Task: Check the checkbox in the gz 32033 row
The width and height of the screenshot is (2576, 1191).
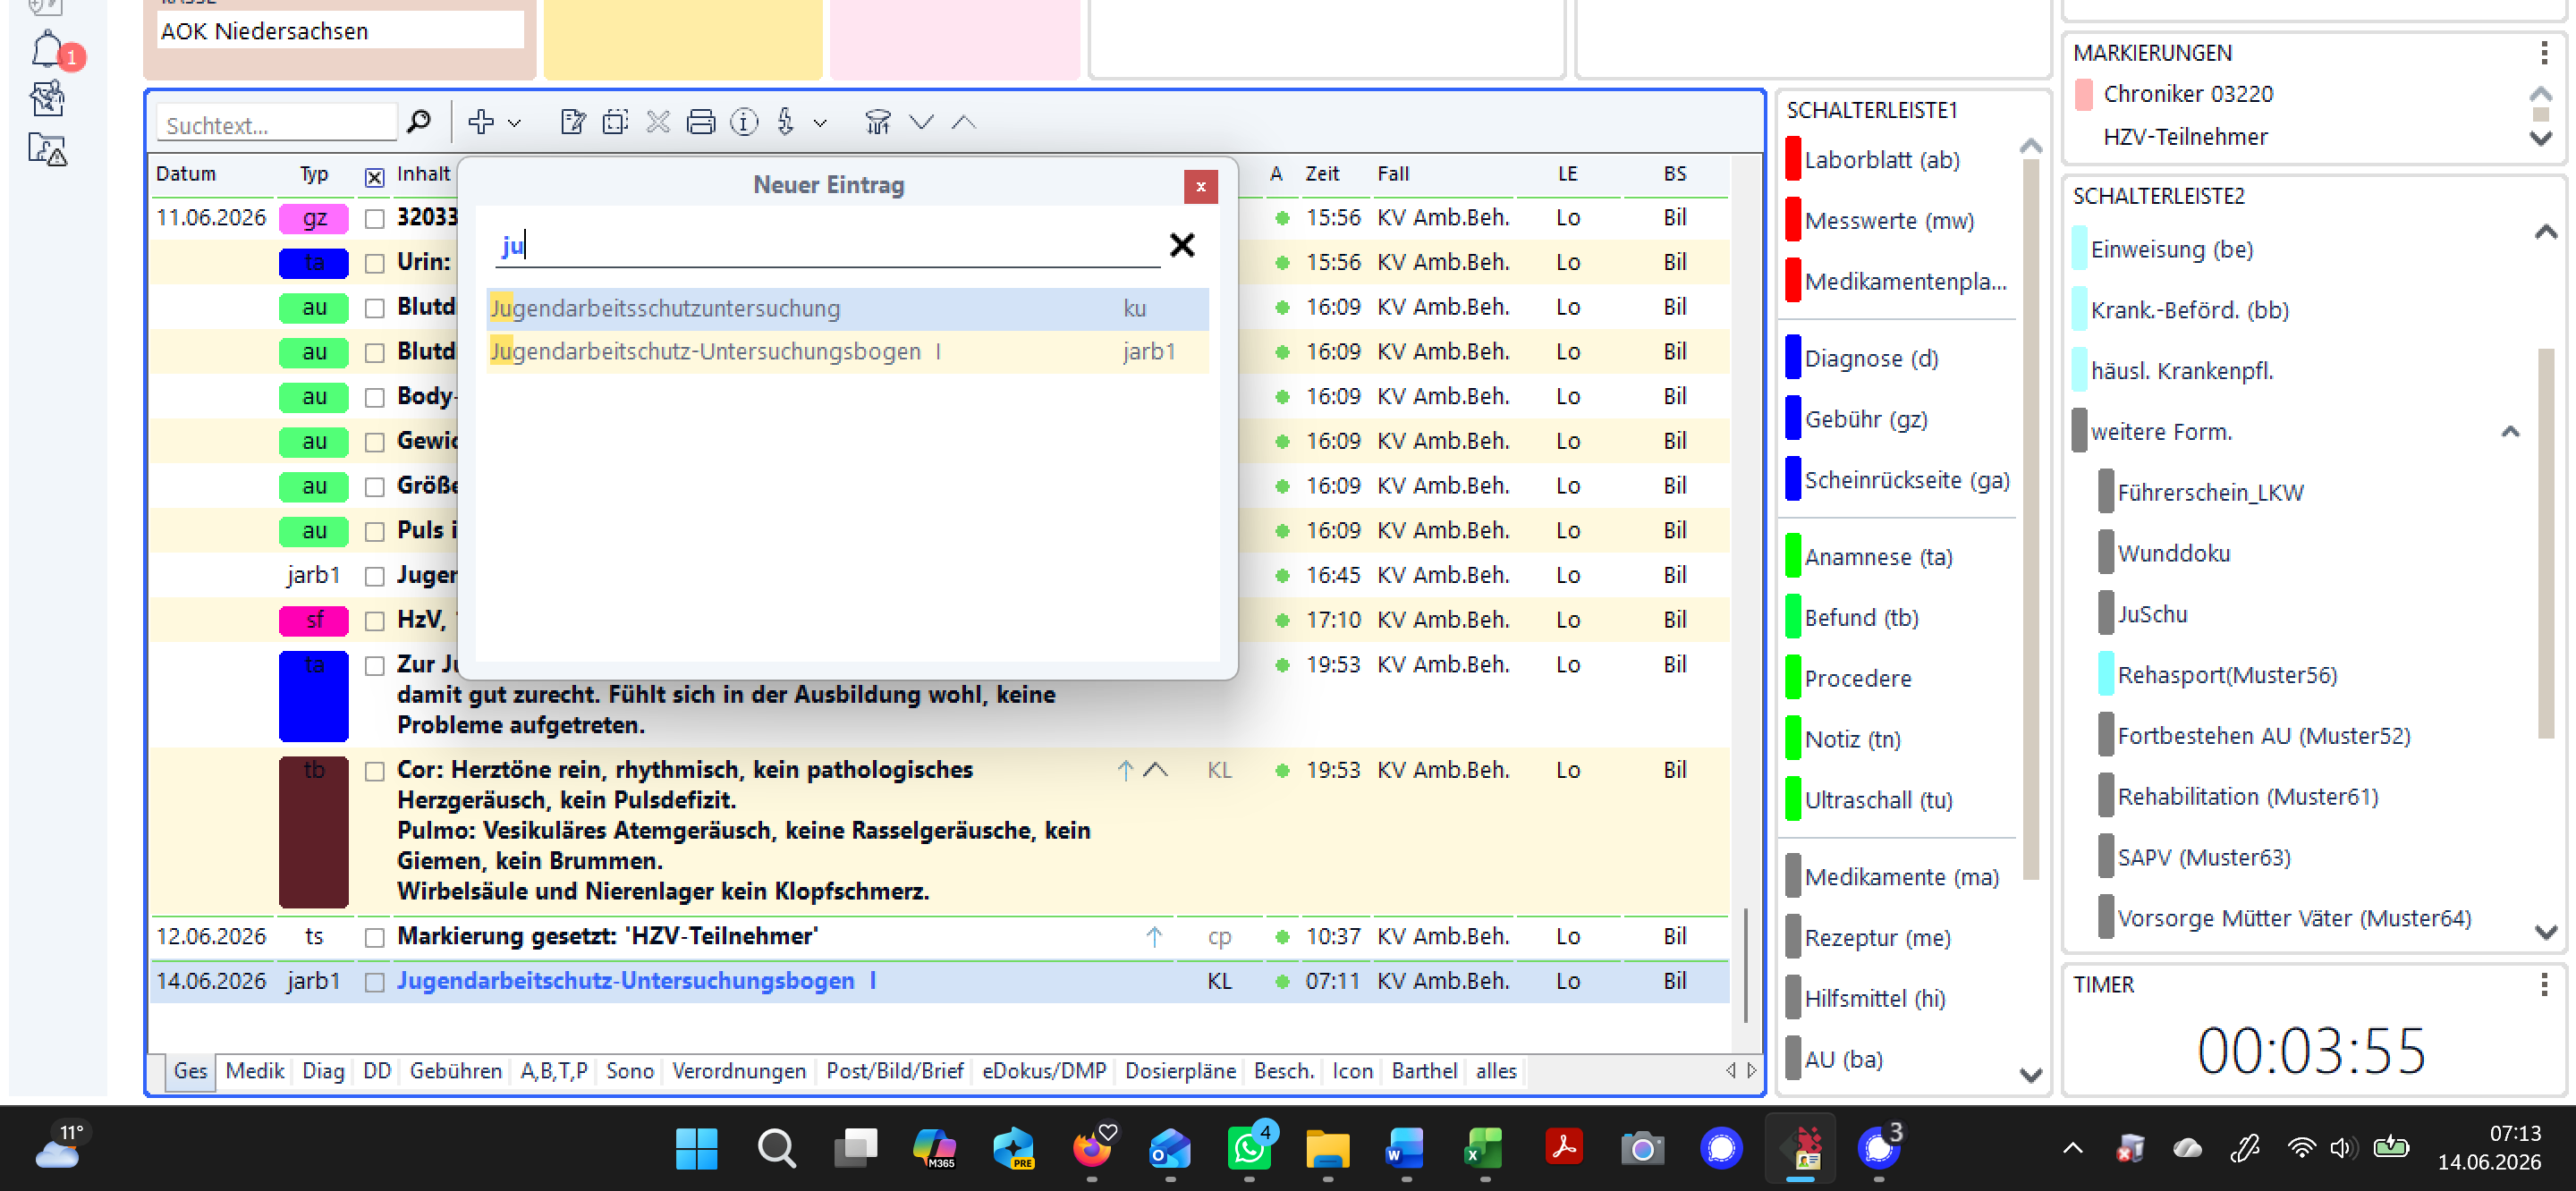Action: pos(374,218)
